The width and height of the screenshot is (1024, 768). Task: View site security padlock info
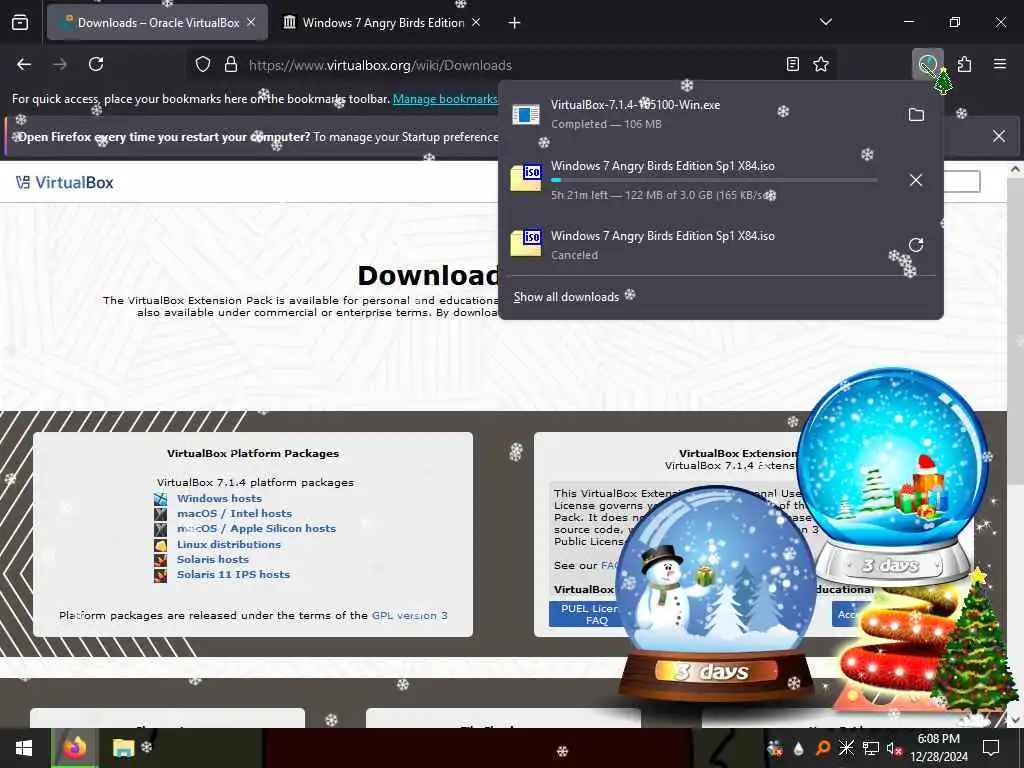tap(231, 65)
